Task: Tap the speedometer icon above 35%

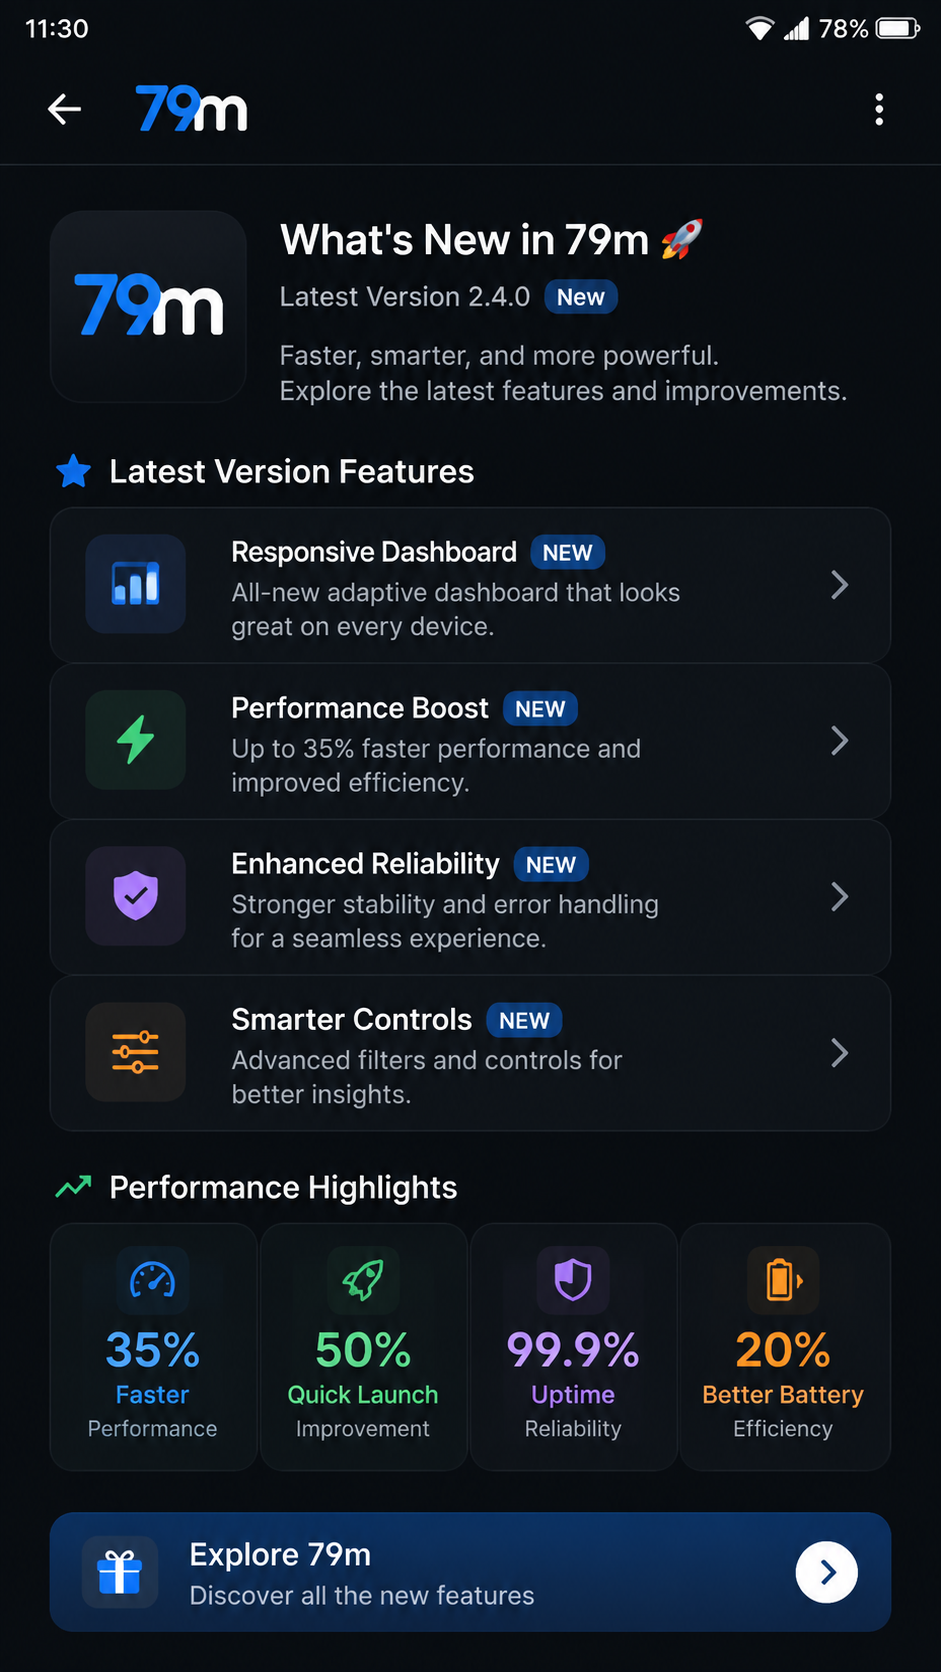Action: pyautogui.click(x=153, y=1279)
